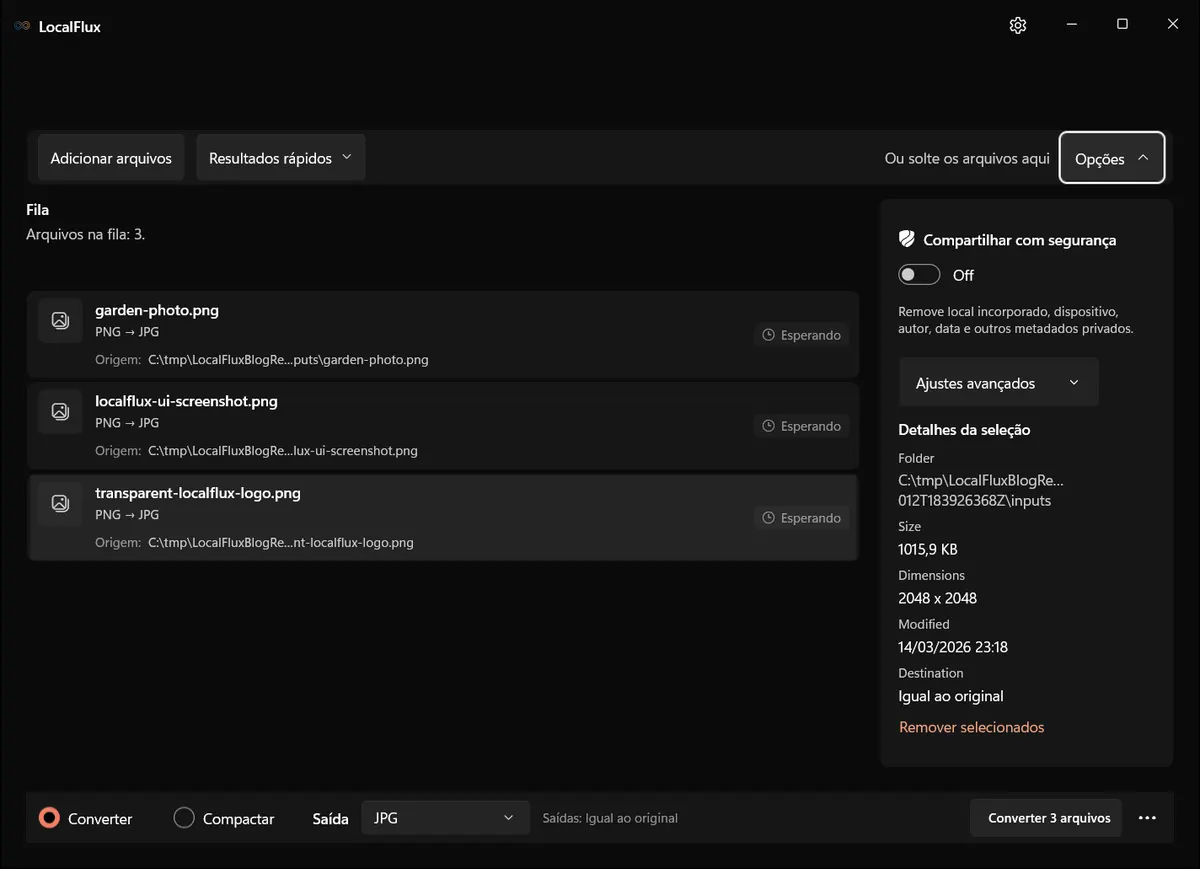Click the folder path in Detalhes da seleção
The width and height of the screenshot is (1200, 869).
[981, 490]
